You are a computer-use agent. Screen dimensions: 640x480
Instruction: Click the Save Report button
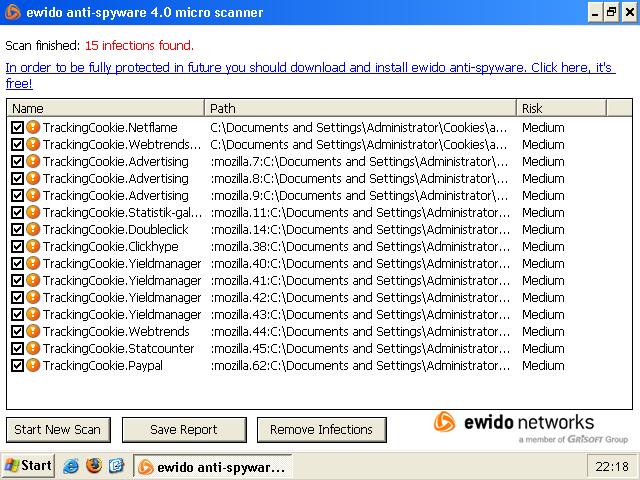click(x=184, y=429)
